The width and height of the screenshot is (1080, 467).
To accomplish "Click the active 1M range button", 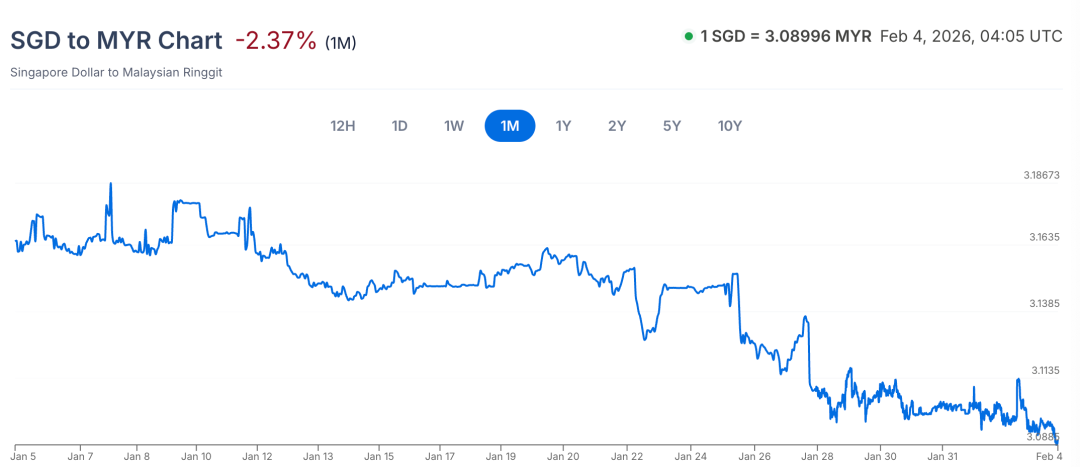I will pyautogui.click(x=510, y=126).
